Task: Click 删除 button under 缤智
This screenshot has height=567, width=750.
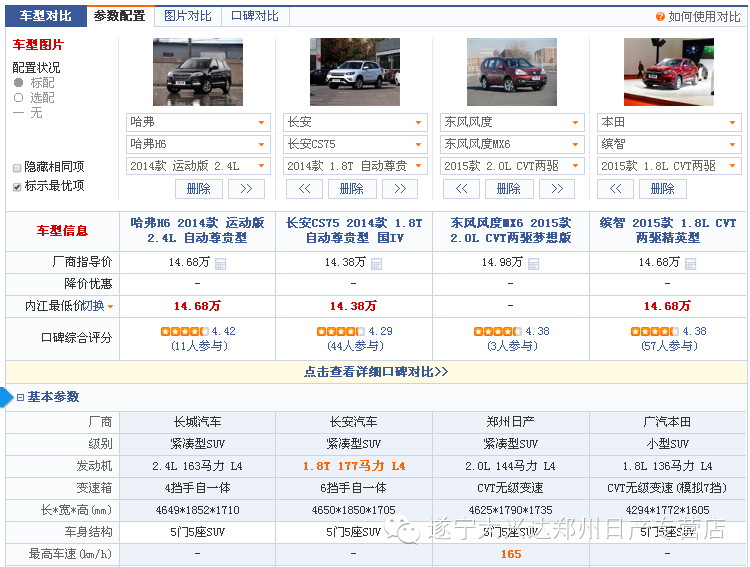Action: pyautogui.click(x=663, y=189)
